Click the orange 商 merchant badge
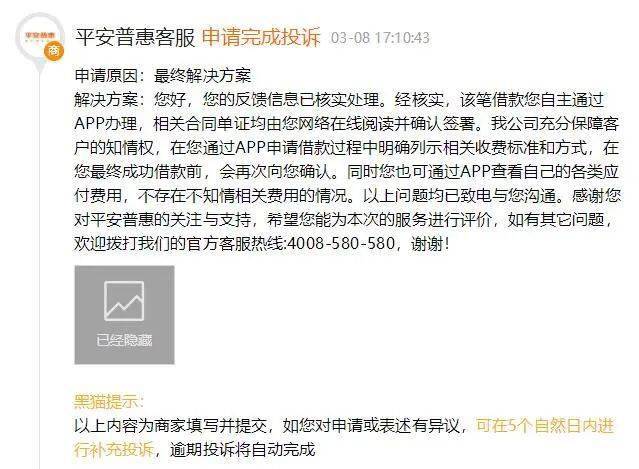This screenshot has width=639, height=469. click(54, 51)
